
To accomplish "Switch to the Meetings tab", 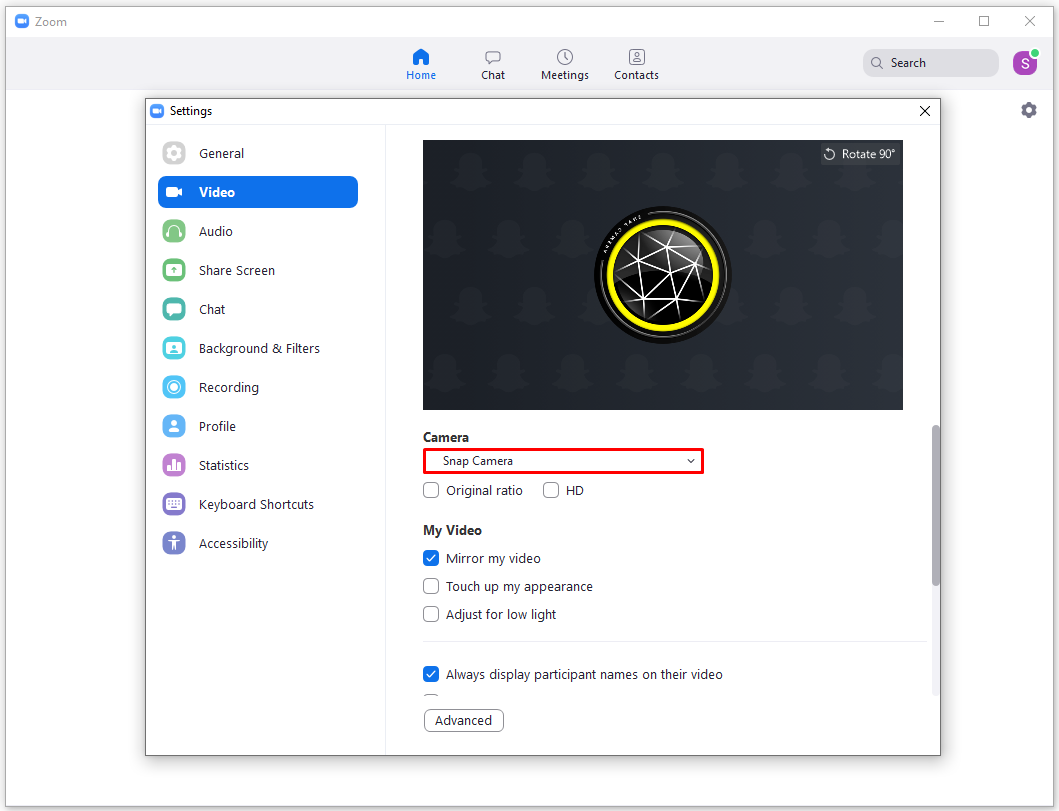I will point(565,65).
